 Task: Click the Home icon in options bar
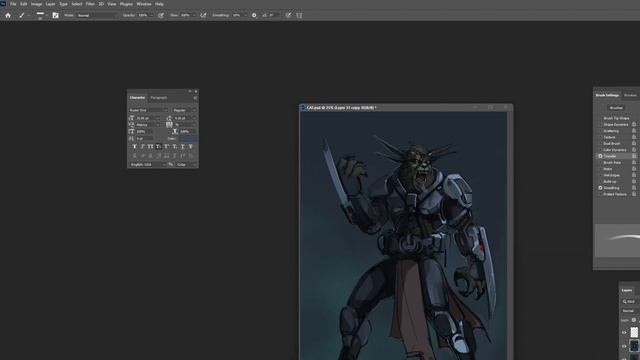[8, 15]
